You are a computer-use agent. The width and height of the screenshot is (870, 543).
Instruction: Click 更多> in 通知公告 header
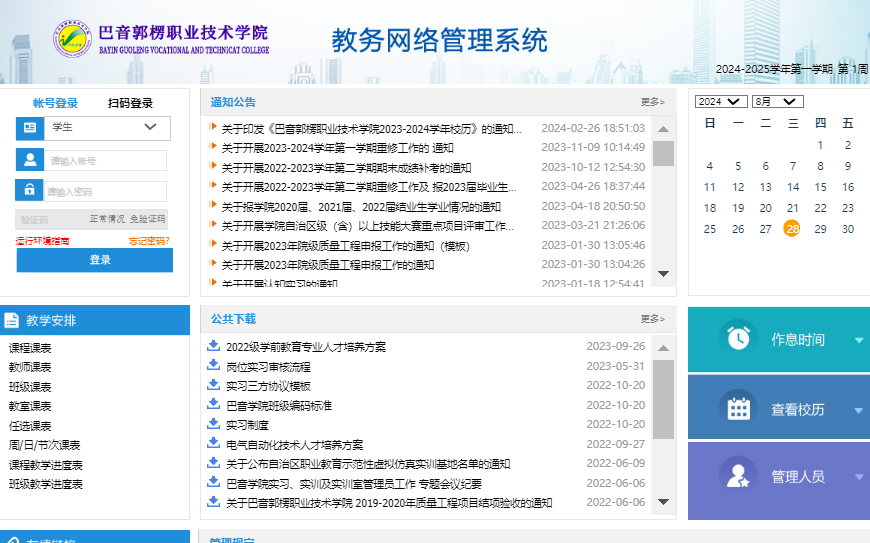[x=652, y=102]
